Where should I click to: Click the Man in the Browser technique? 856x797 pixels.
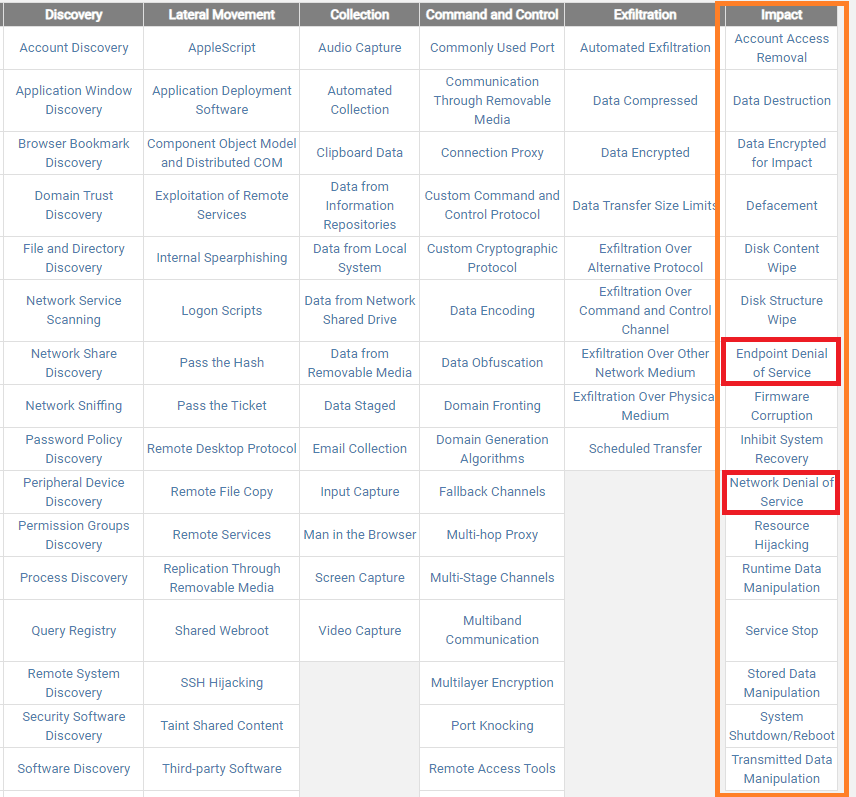359,535
